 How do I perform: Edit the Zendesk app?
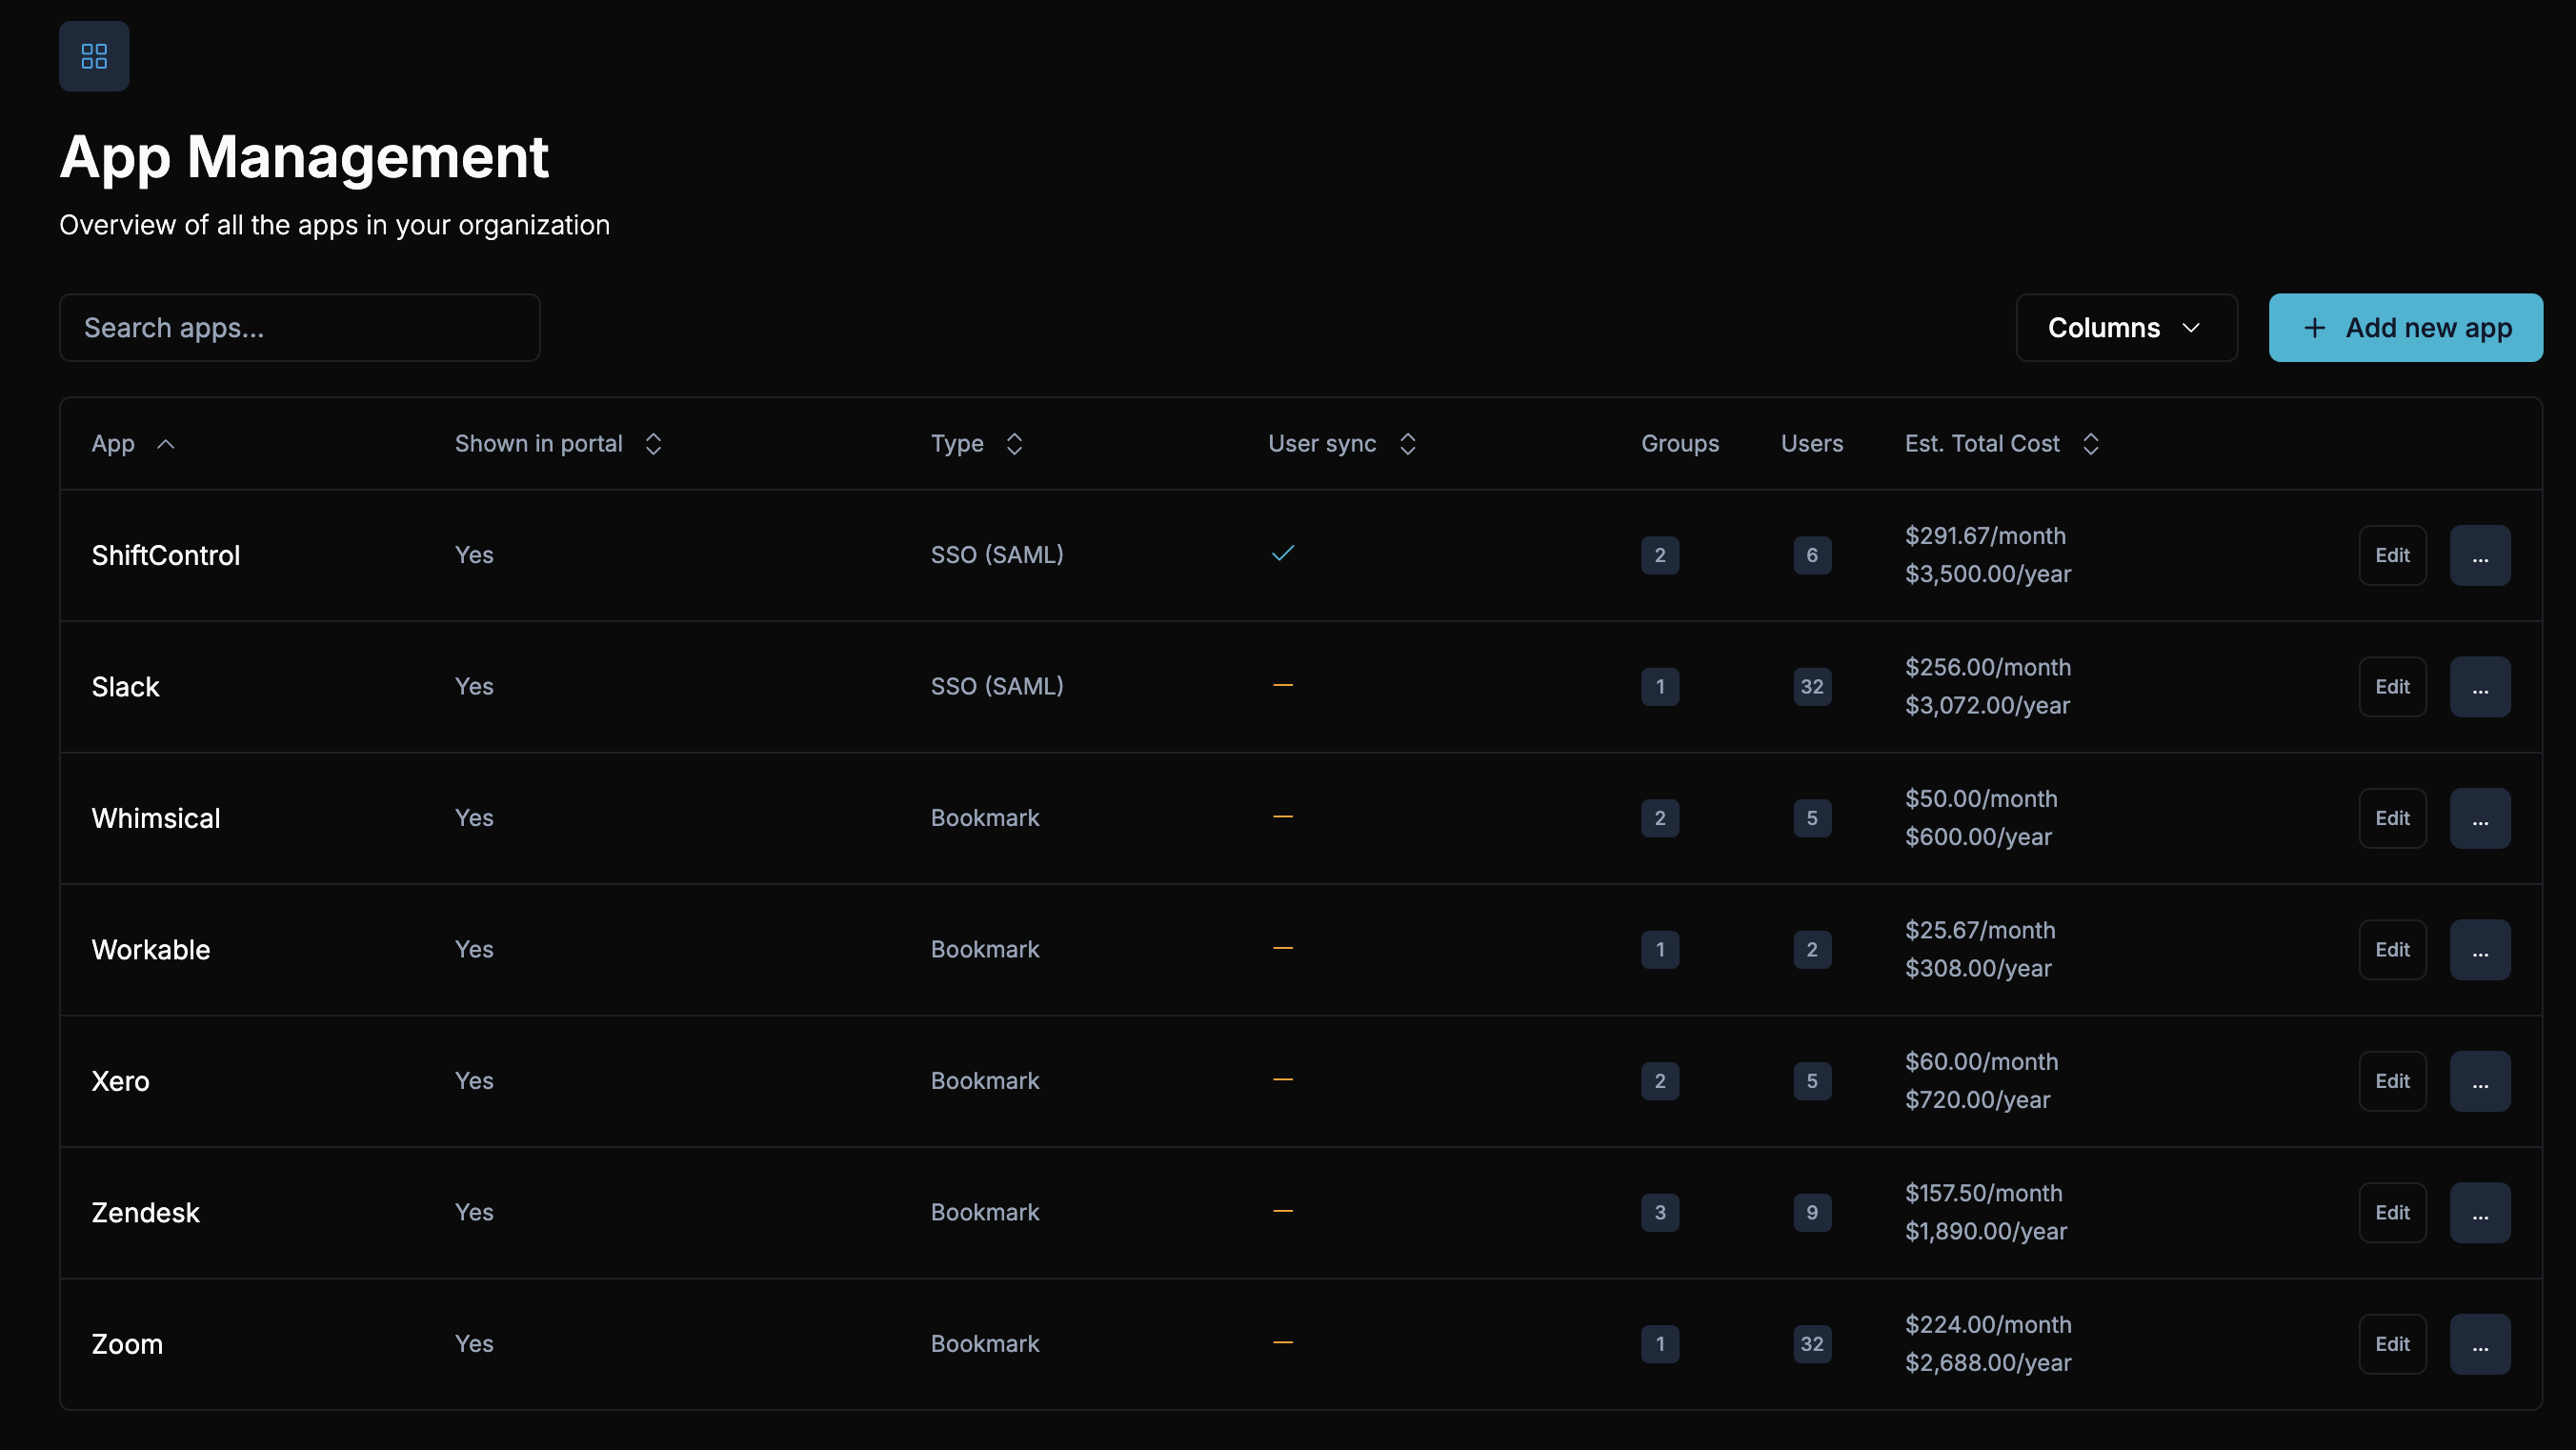pyautogui.click(x=2392, y=1212)
